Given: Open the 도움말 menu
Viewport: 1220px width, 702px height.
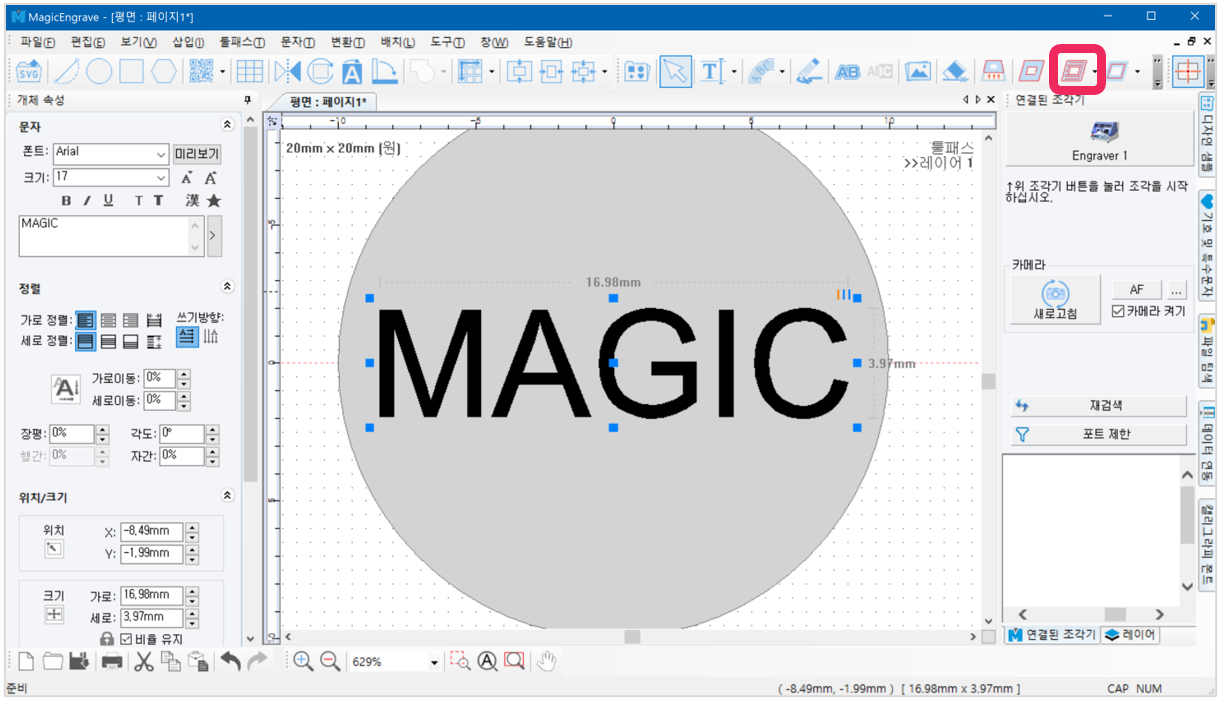Looking at the screenshot, I should pyautogui.click(x=548, y=42).
